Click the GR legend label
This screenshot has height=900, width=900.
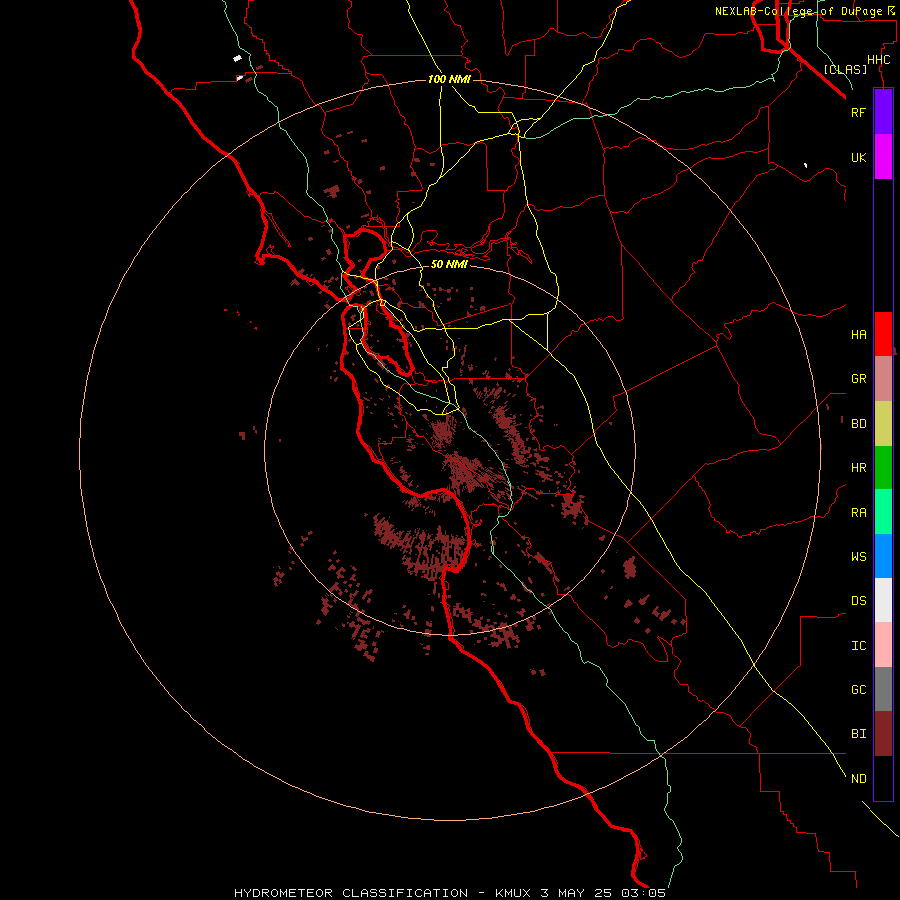point(858,379)
